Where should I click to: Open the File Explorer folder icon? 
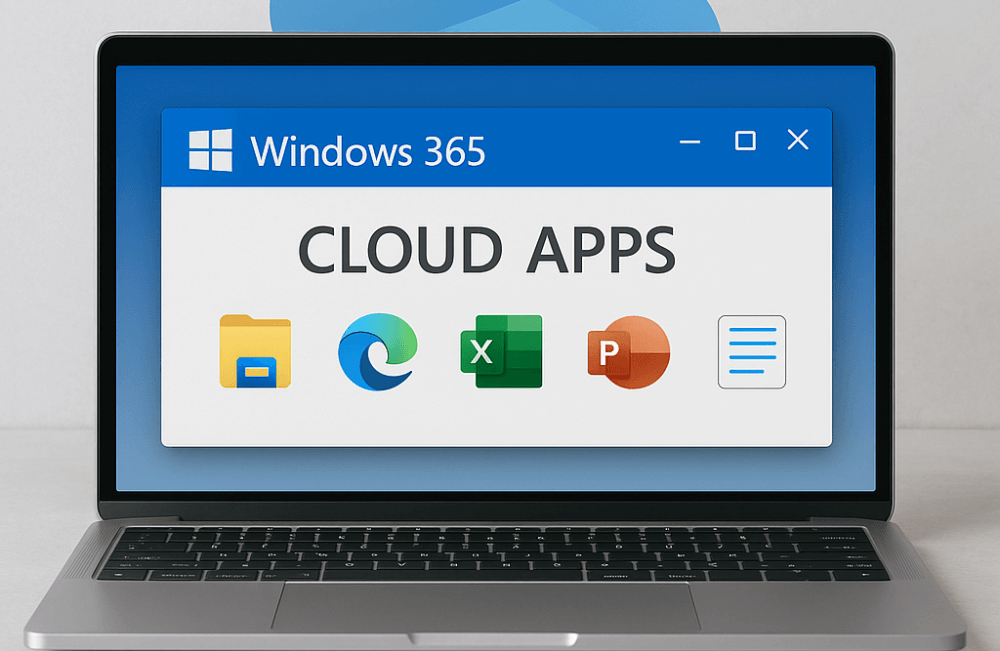(x=255, y=351)
